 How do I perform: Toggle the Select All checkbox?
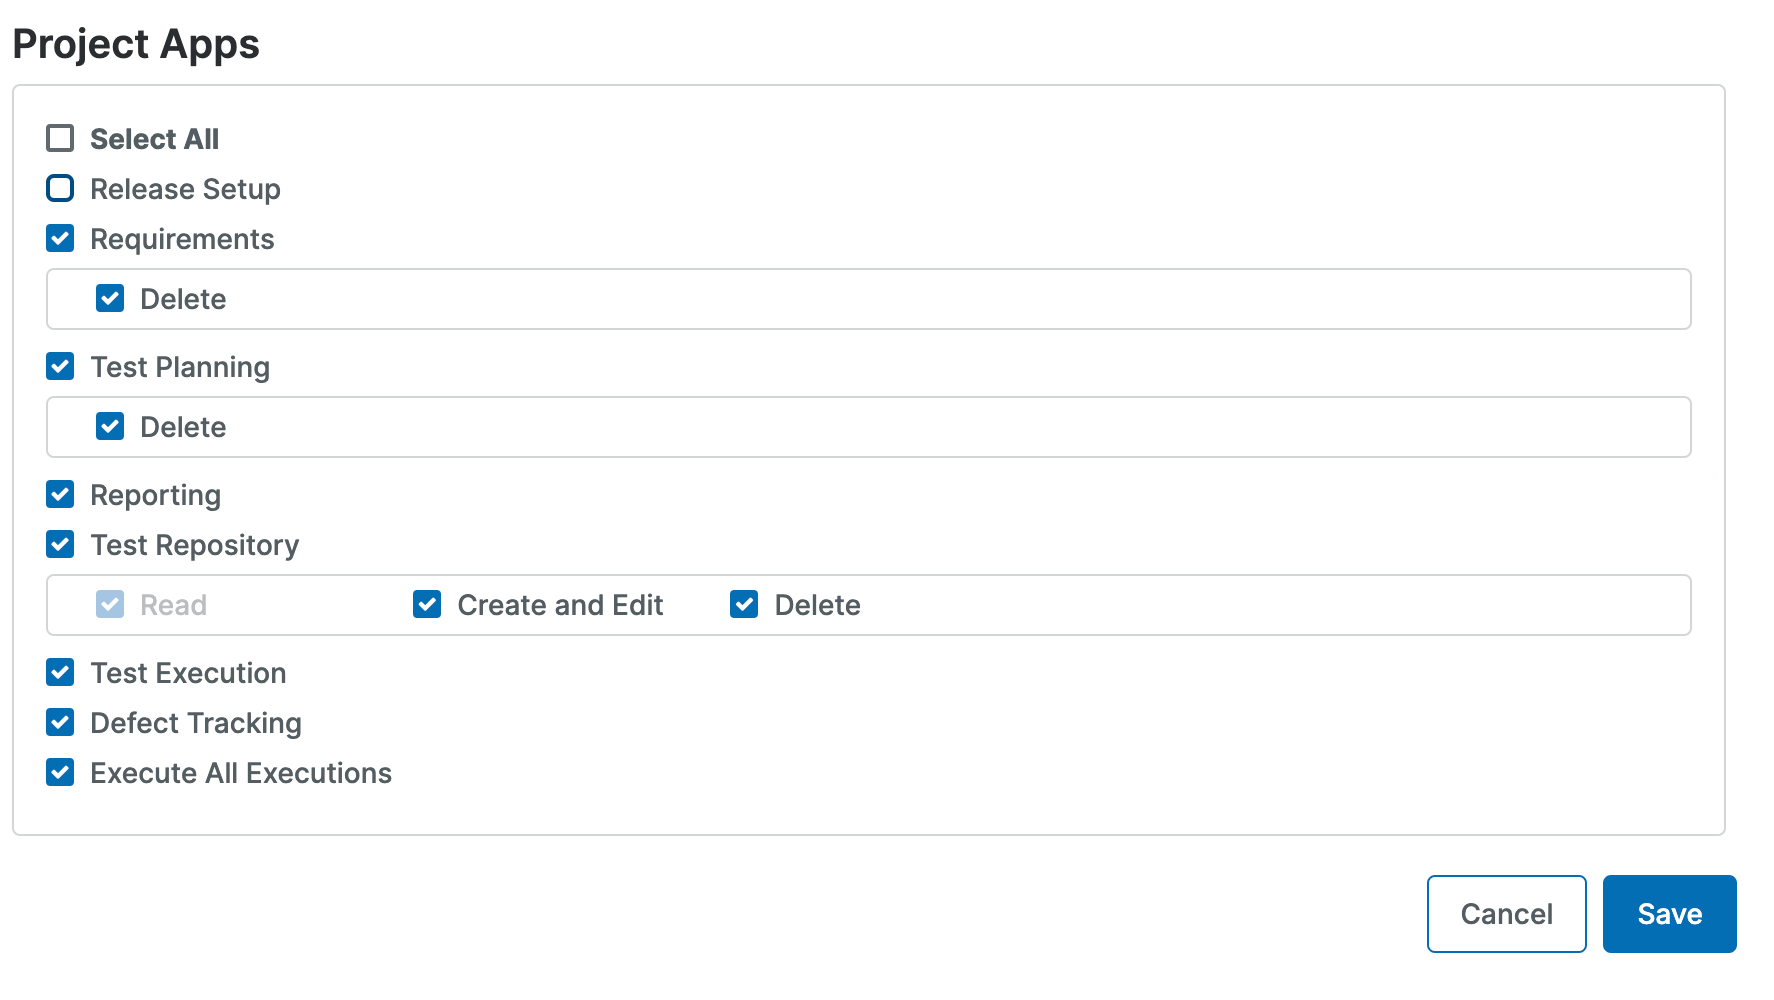click(x=60, y=138)
